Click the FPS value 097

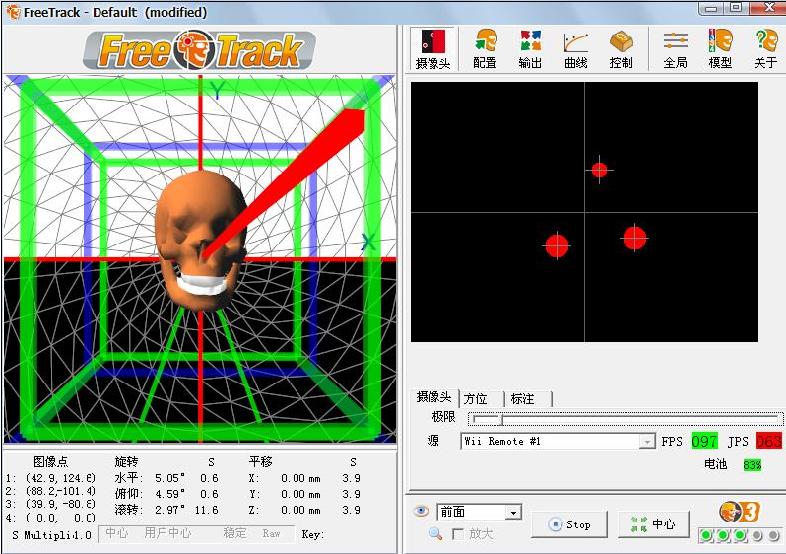(704, 441)
